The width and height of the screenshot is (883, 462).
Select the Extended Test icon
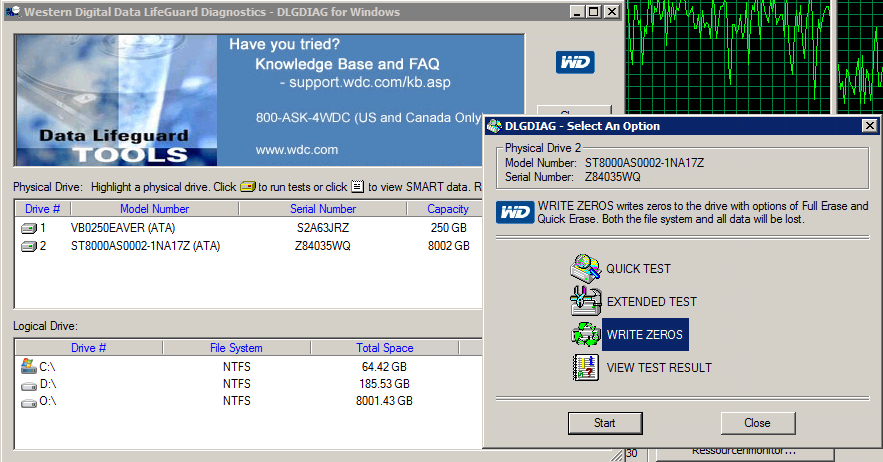586,301
